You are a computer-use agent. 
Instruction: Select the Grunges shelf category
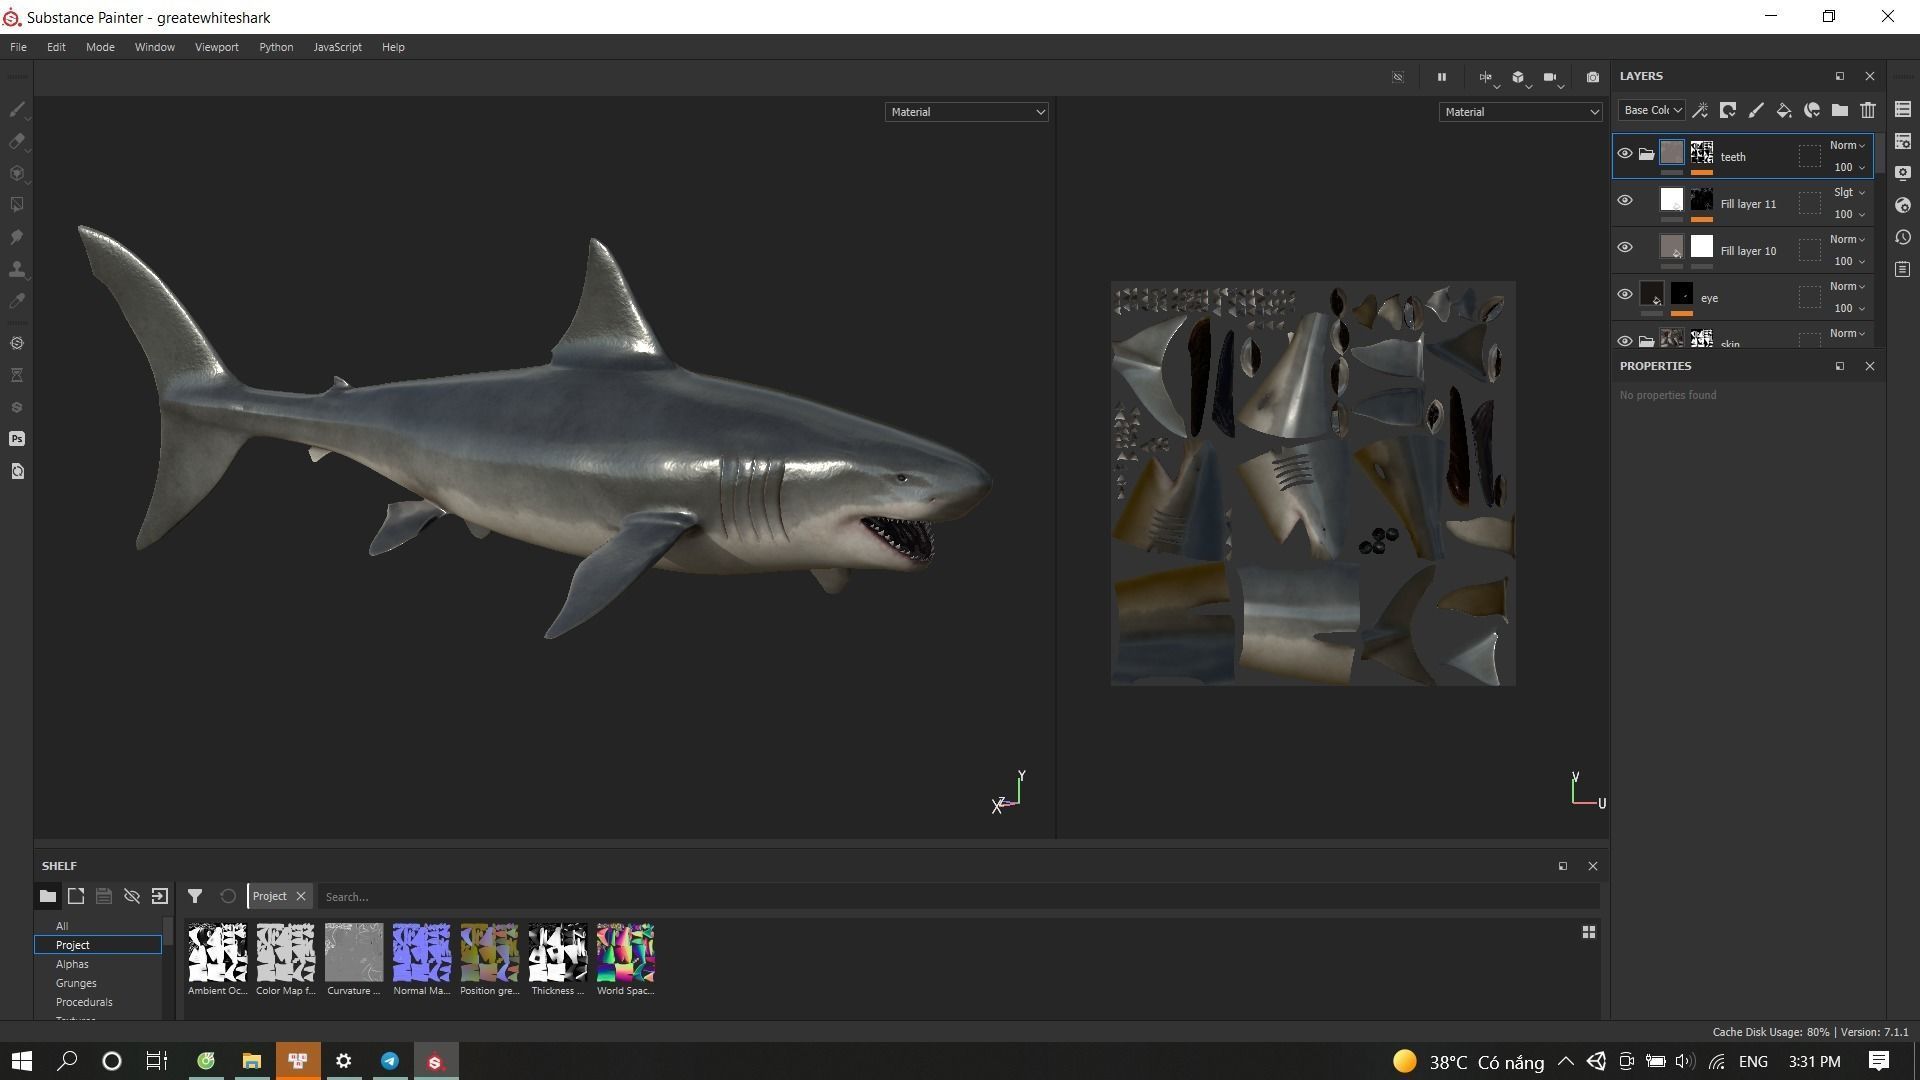(76, 983)
